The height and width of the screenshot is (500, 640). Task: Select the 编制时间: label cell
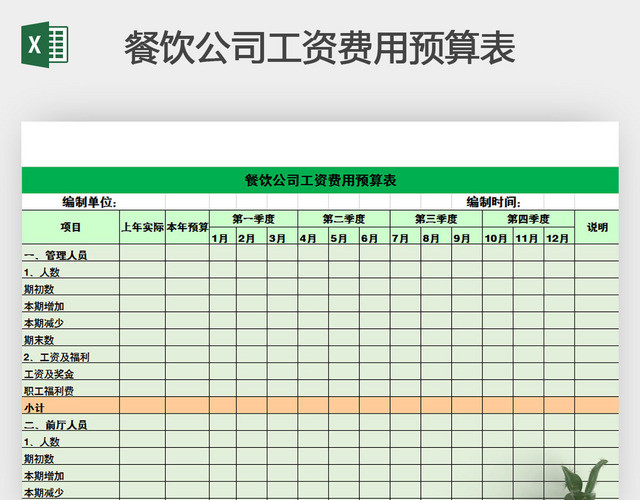point(493,202)
